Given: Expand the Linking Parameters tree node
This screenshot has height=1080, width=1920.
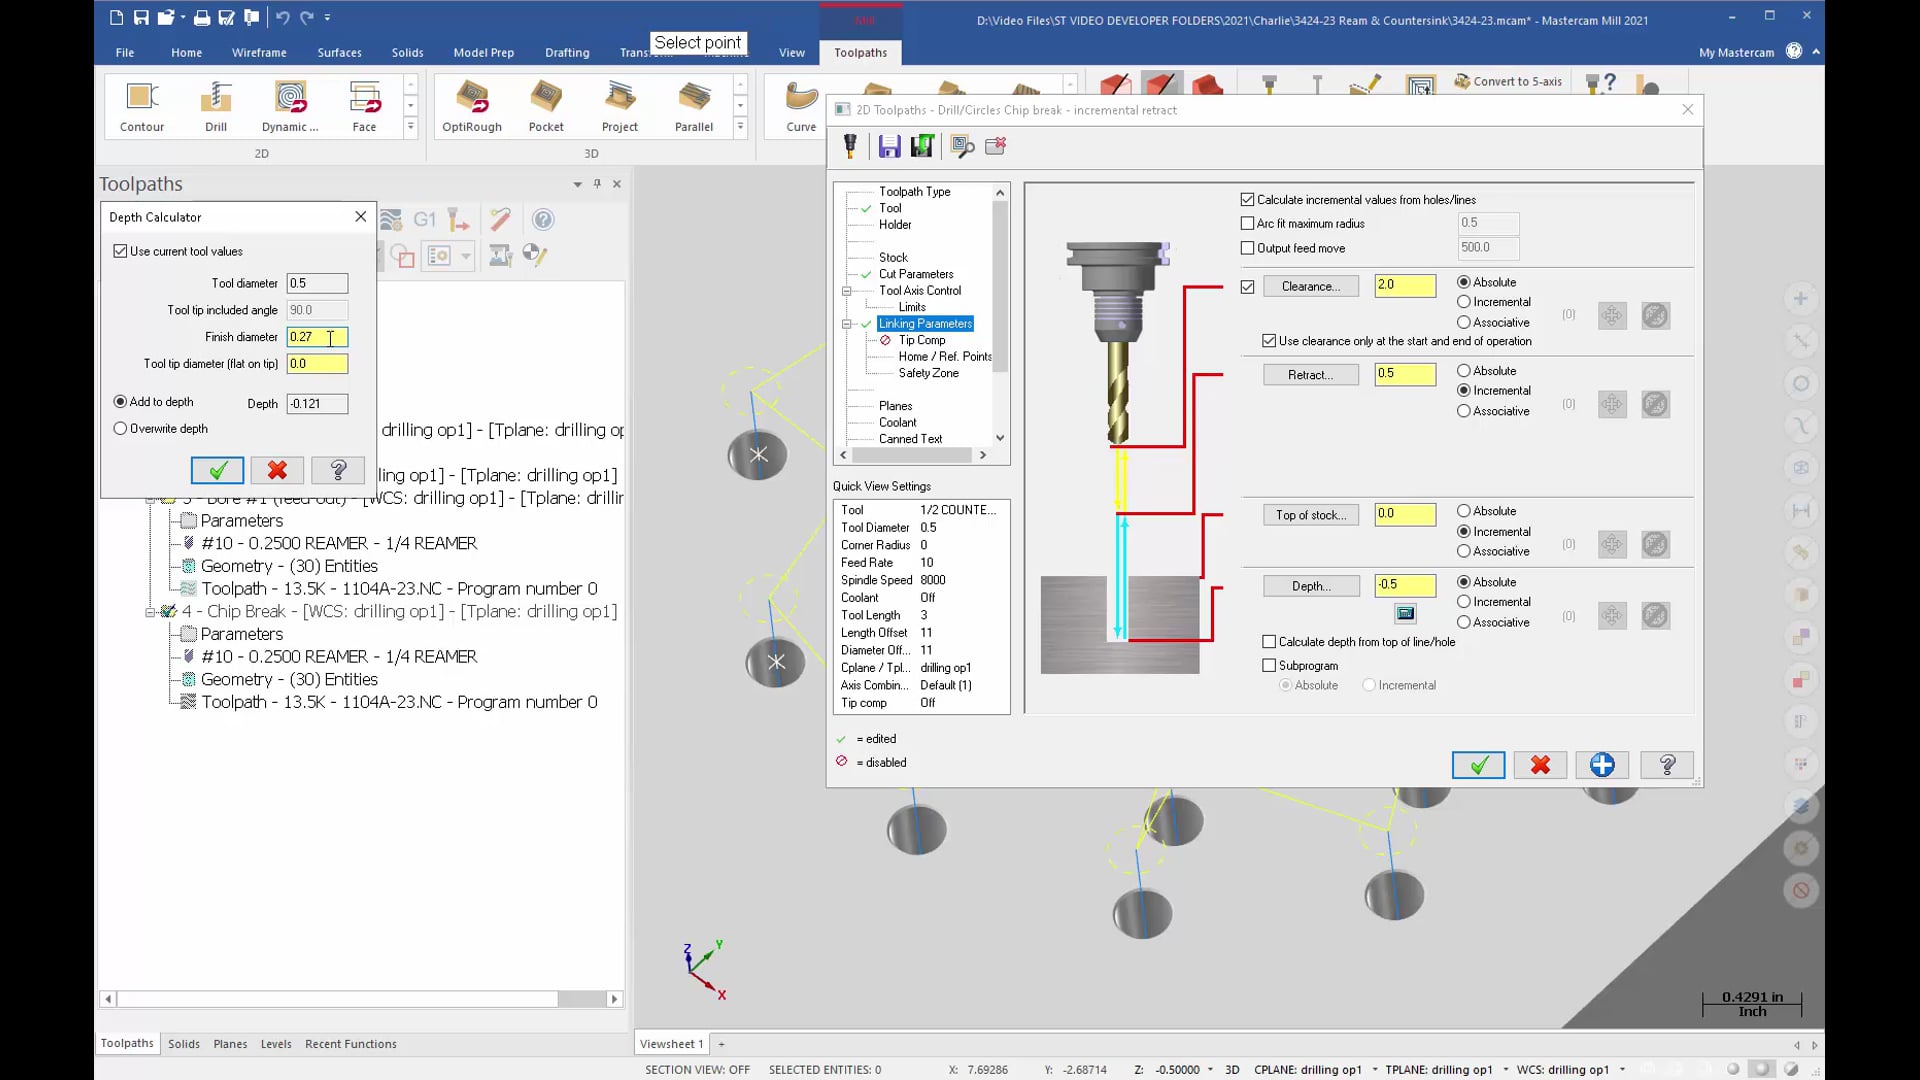Looking at the screenshot, I should pos(847,323).
